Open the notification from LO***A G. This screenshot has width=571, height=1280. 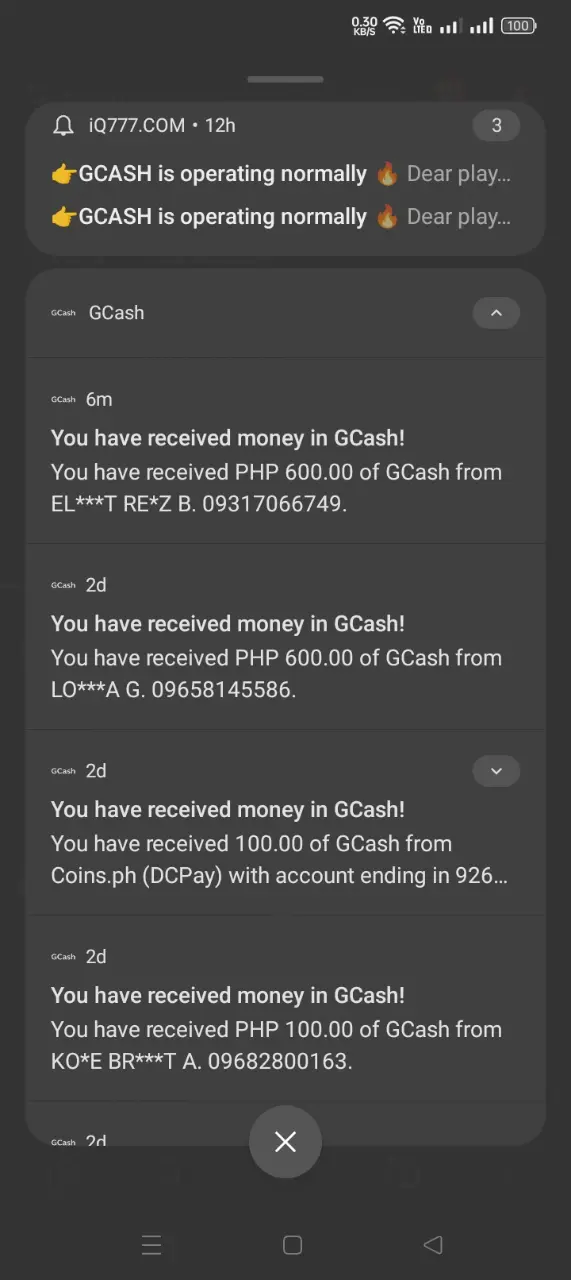(285, 637)
